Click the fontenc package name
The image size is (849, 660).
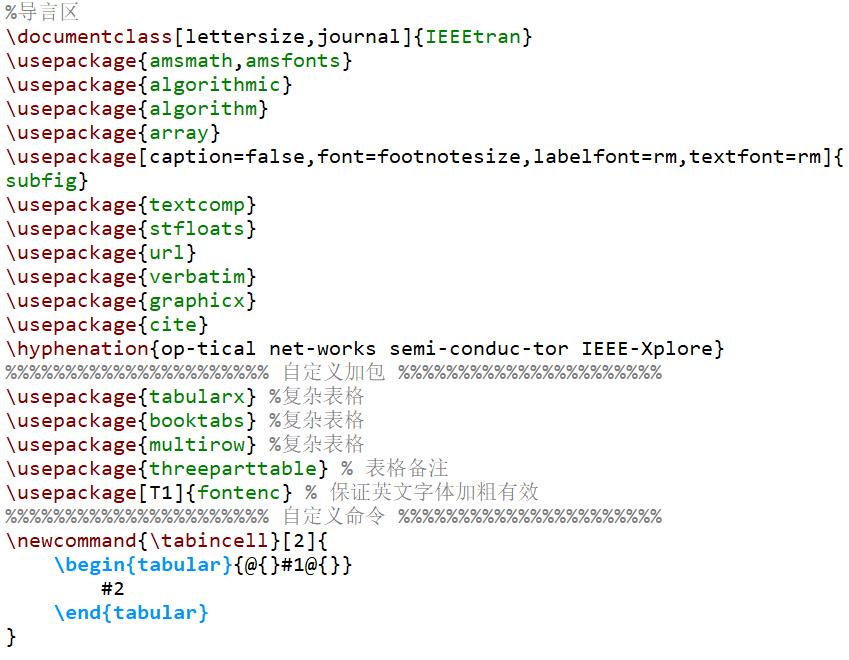[239, 493]
